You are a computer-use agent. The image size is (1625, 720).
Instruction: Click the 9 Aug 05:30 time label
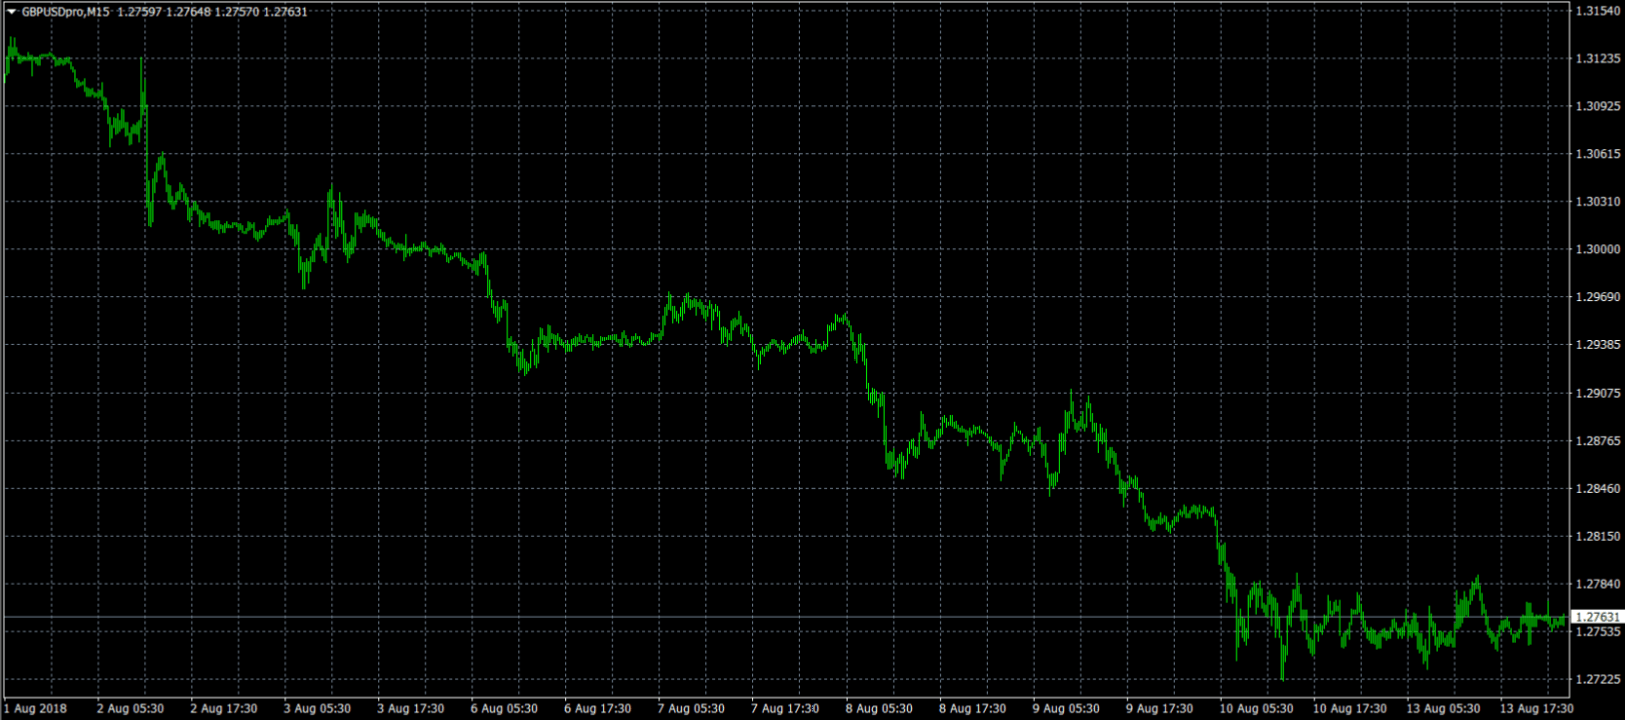1066,709
